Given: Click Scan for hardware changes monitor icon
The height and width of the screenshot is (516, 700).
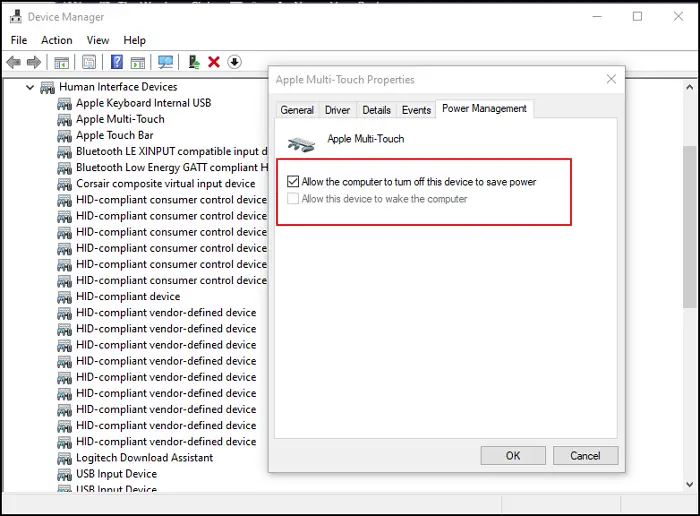Looking at the screenshot, I should 165,62.
